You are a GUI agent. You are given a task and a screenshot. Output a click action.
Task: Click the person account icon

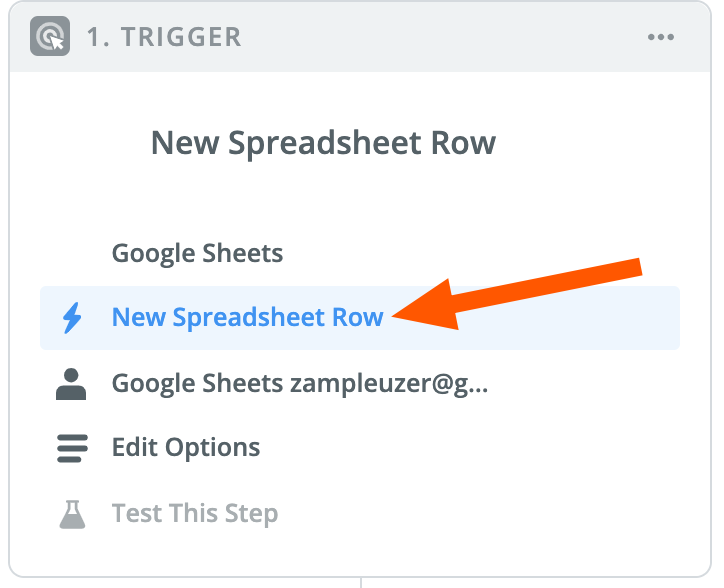click(x=72, y=383)
